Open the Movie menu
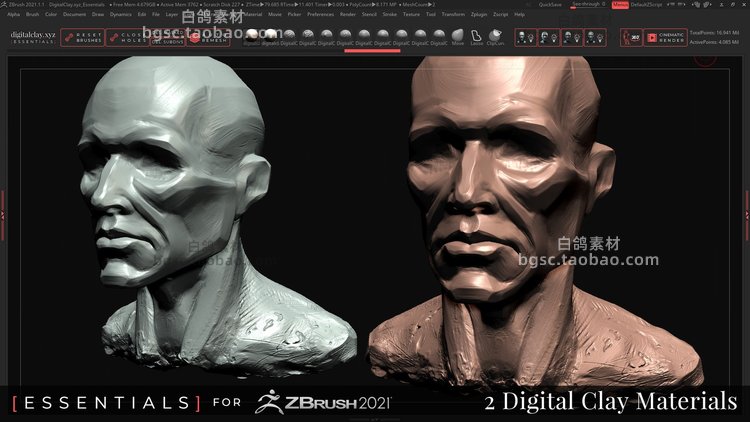Viewport: 750px width, 422px height. point(275,14)
